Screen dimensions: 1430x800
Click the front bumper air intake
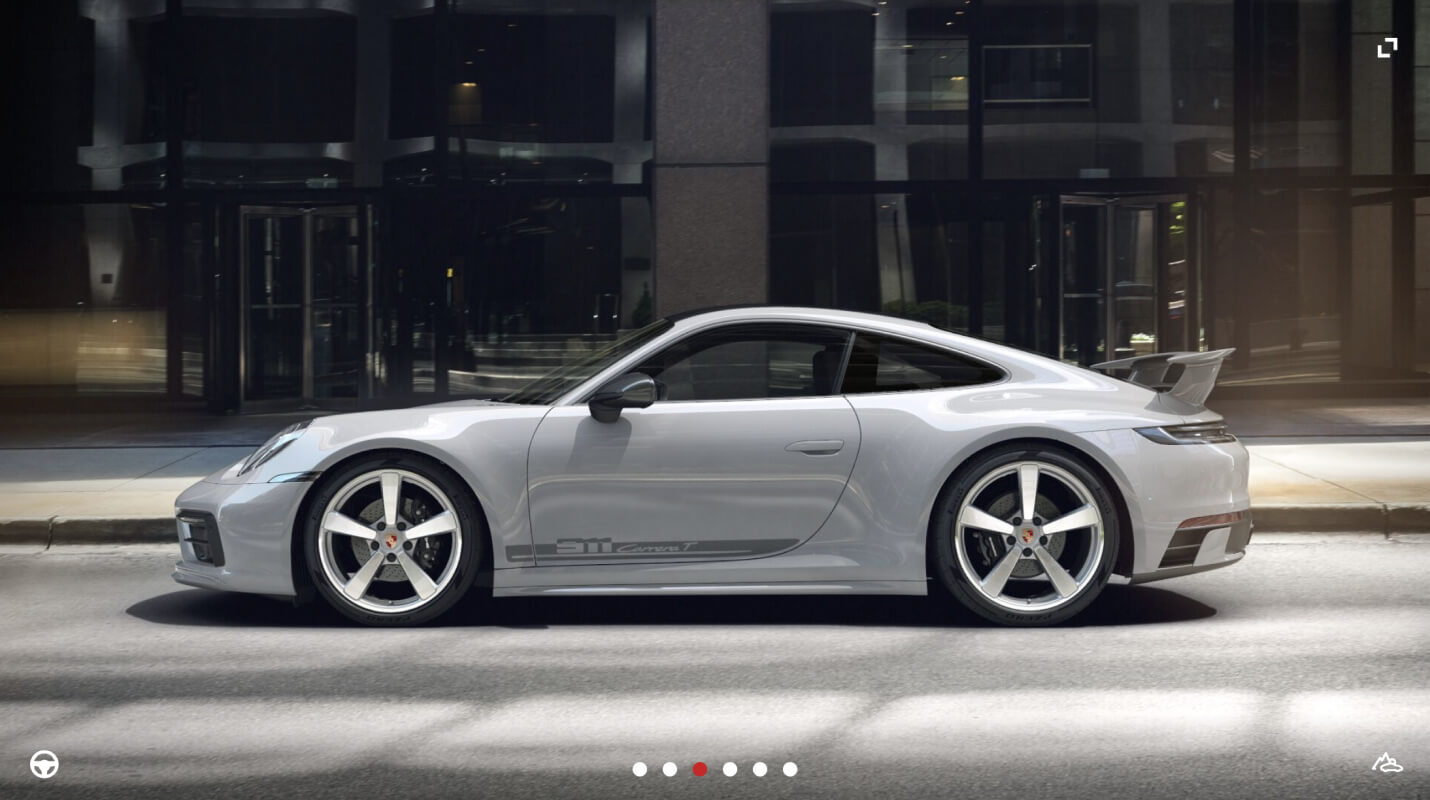tap(200, 537)
